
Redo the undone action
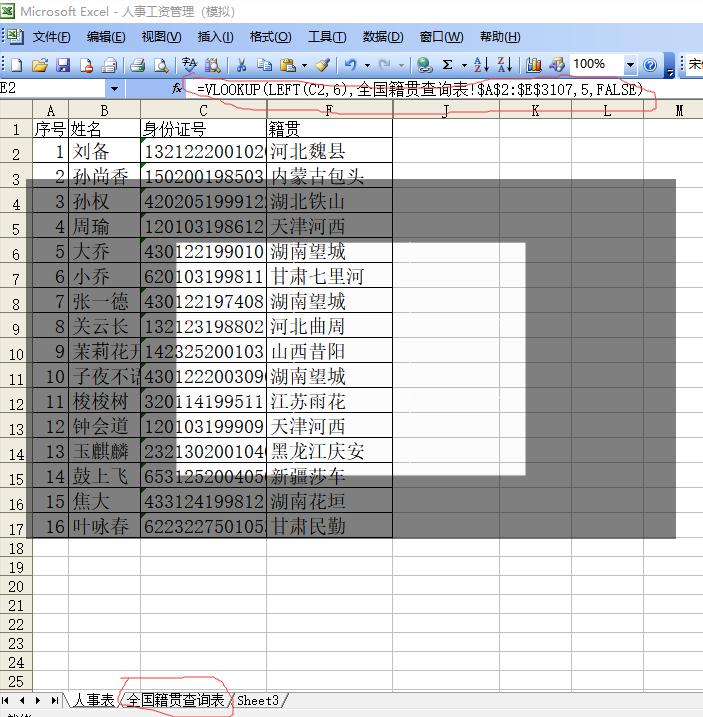[x=385, y=65]
